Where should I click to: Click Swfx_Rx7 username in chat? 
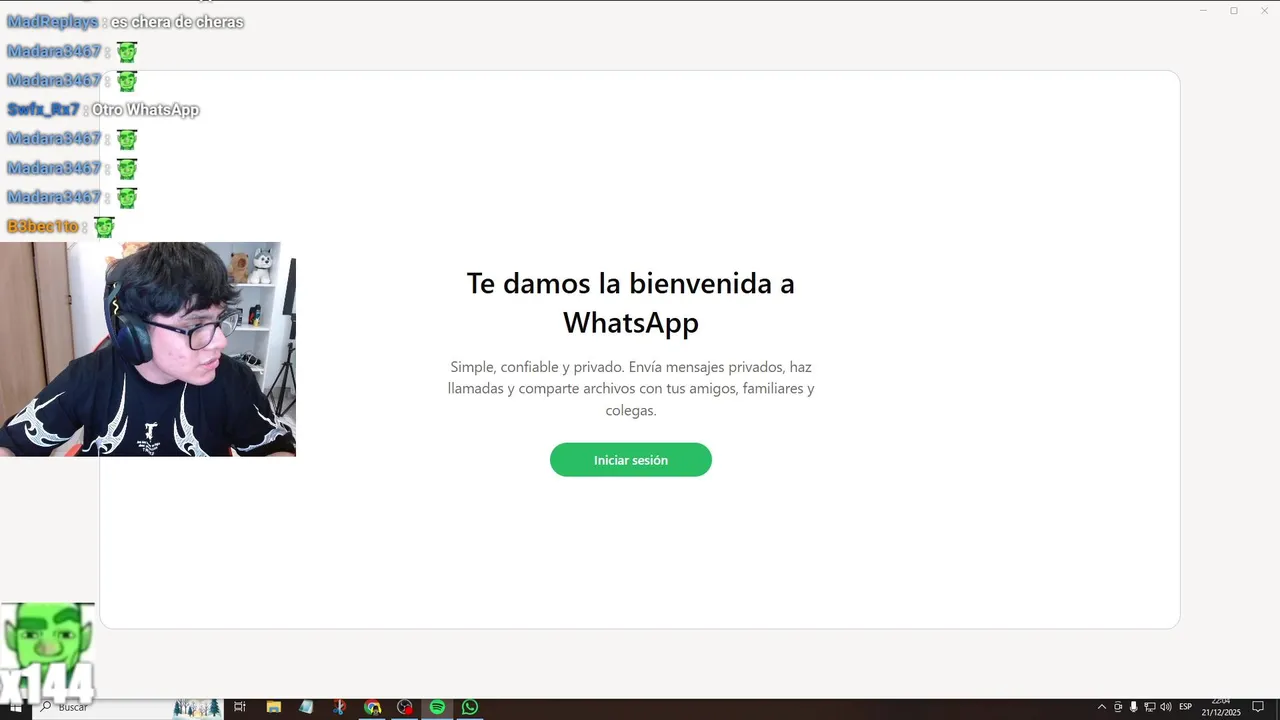pos(43,110)
